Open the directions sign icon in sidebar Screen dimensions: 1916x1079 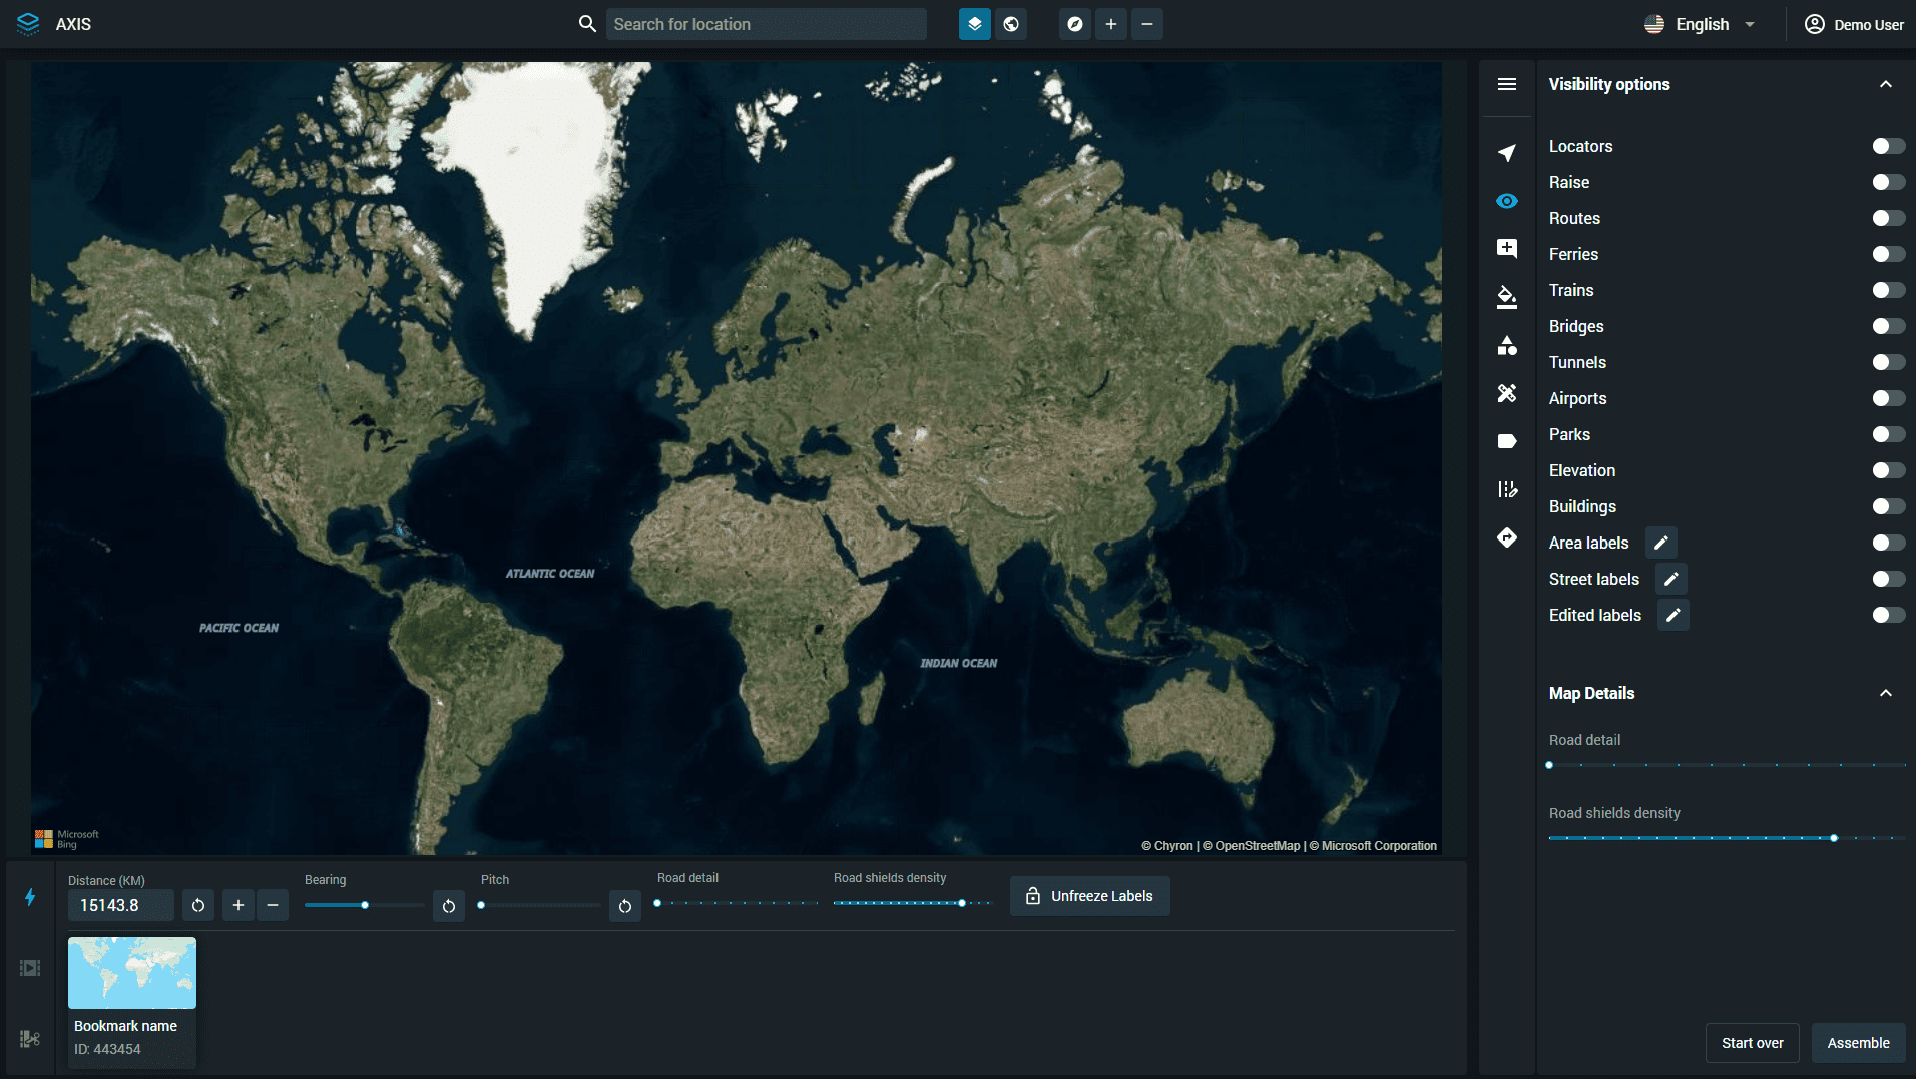(1506, 538)
